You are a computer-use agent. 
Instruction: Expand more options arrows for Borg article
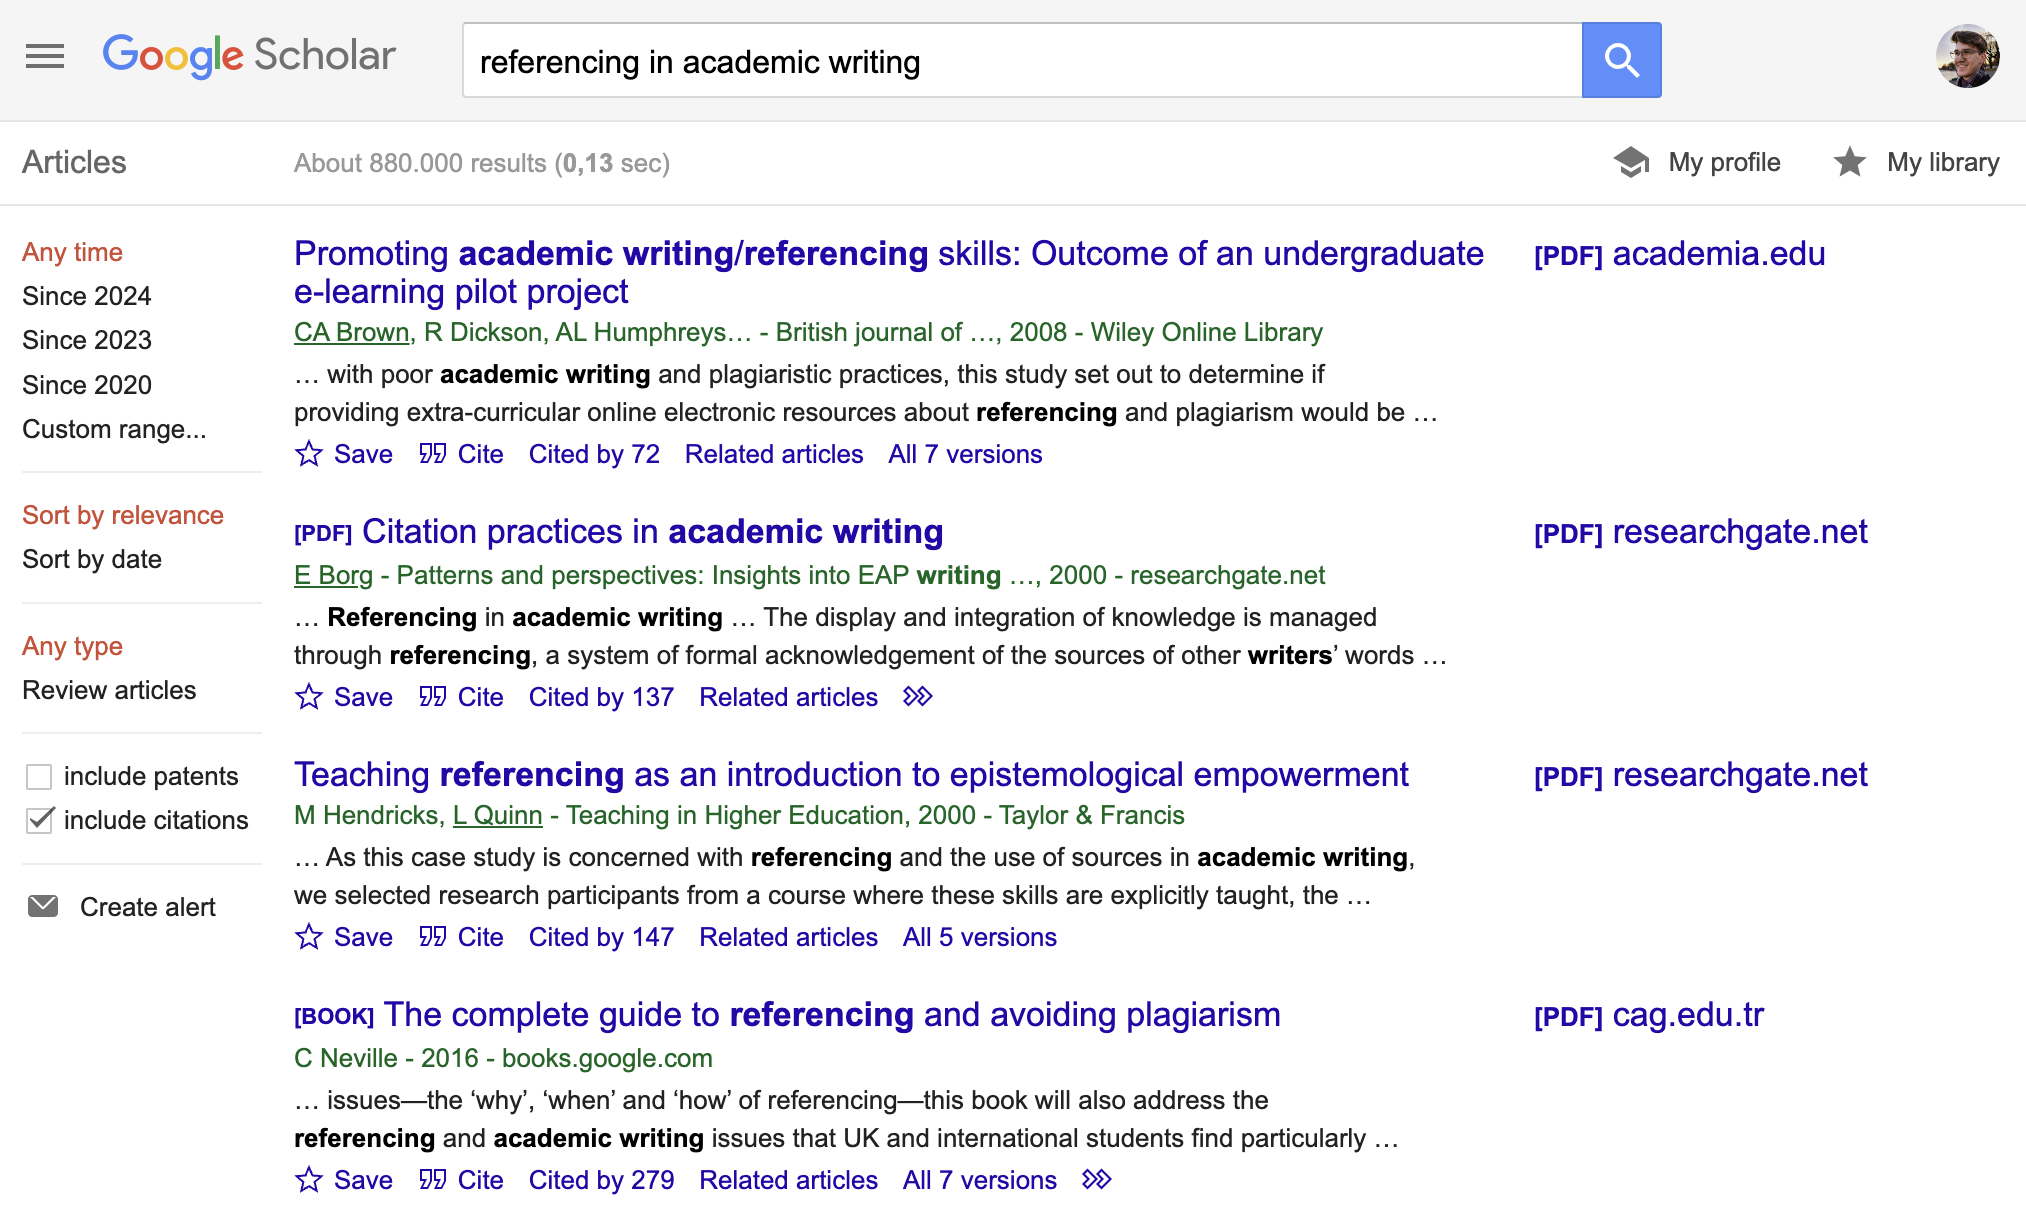tap(917, 697)
